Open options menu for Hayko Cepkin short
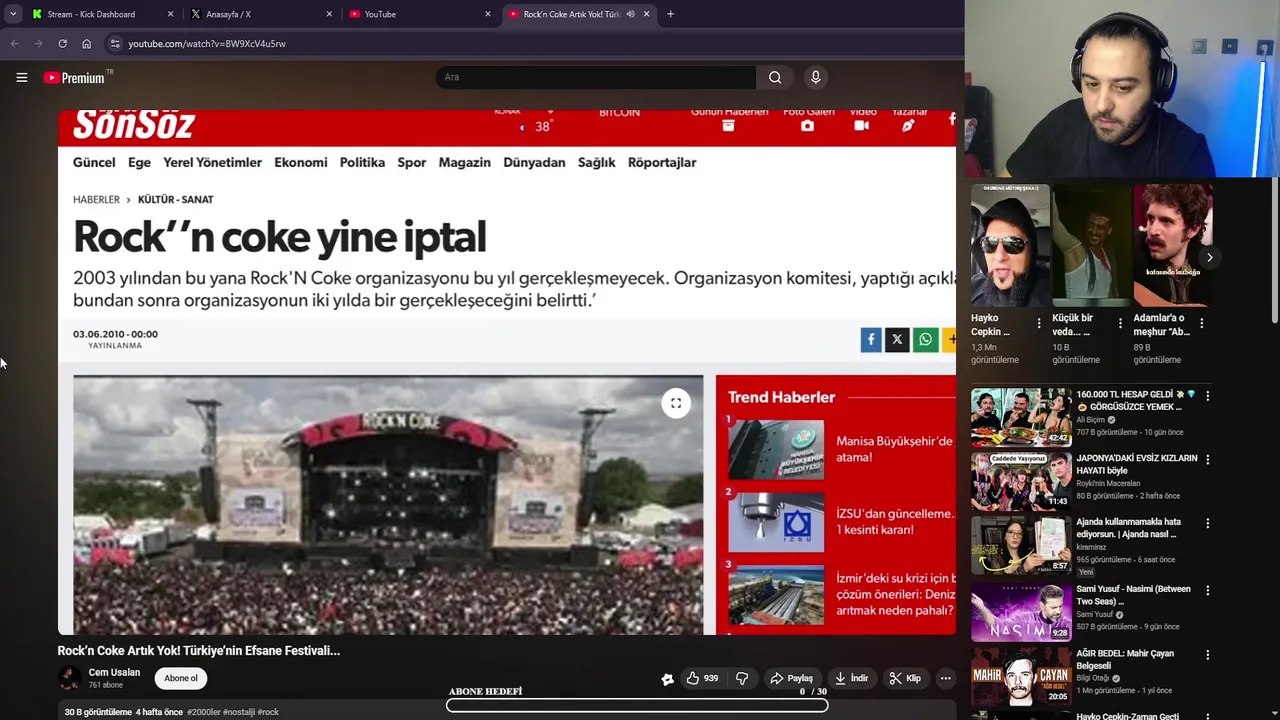 point(1039,324)
